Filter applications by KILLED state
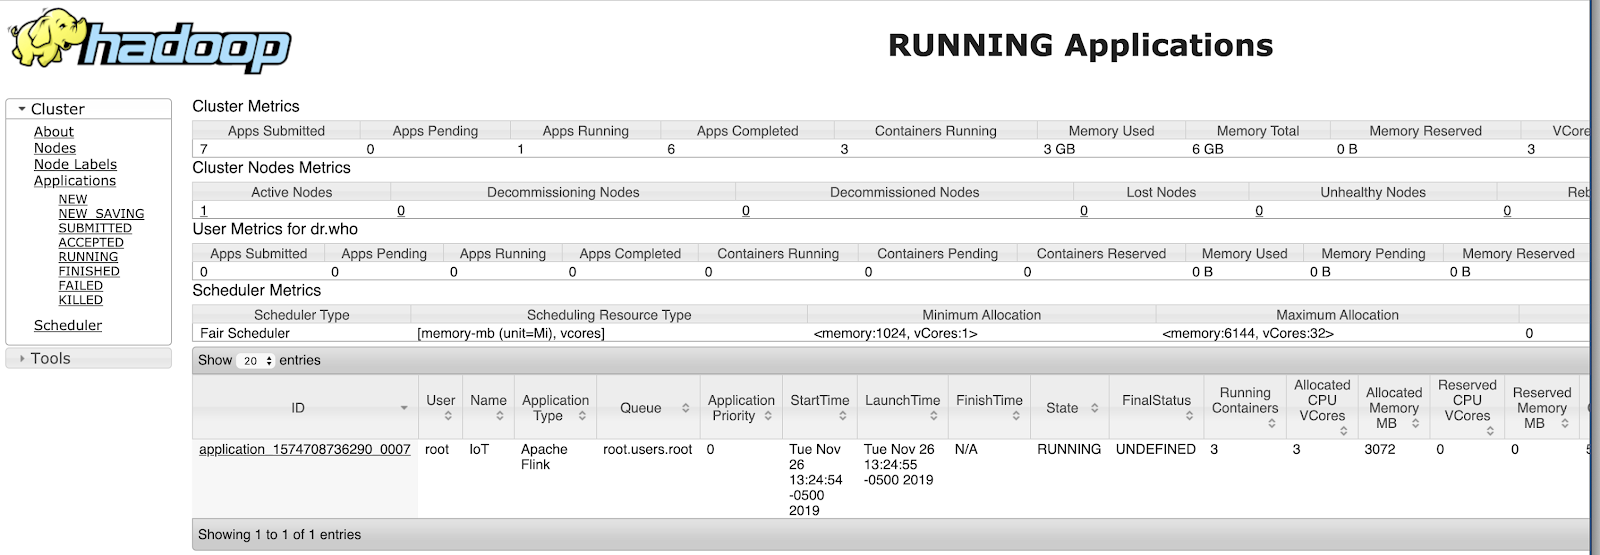1600x555 pixels. point(81,300)
